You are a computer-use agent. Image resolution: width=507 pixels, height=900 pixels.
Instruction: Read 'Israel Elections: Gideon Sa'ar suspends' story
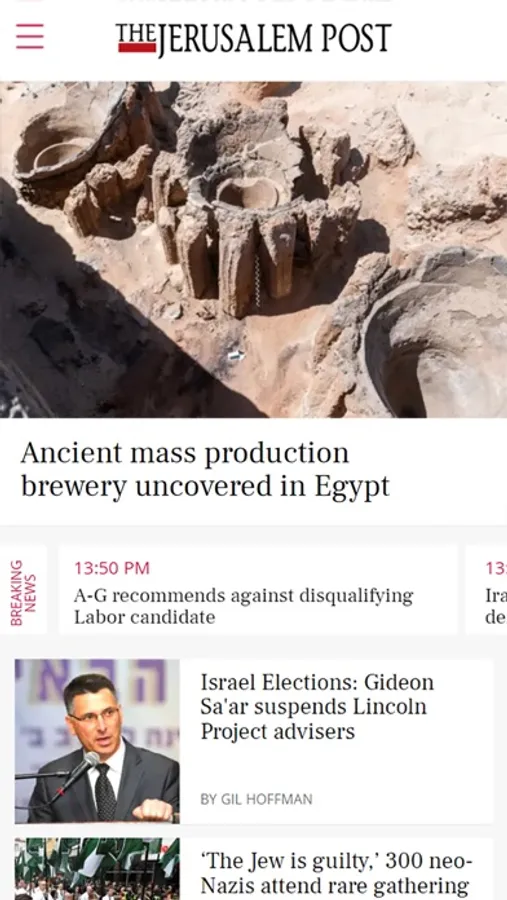(x=317, y=707)
